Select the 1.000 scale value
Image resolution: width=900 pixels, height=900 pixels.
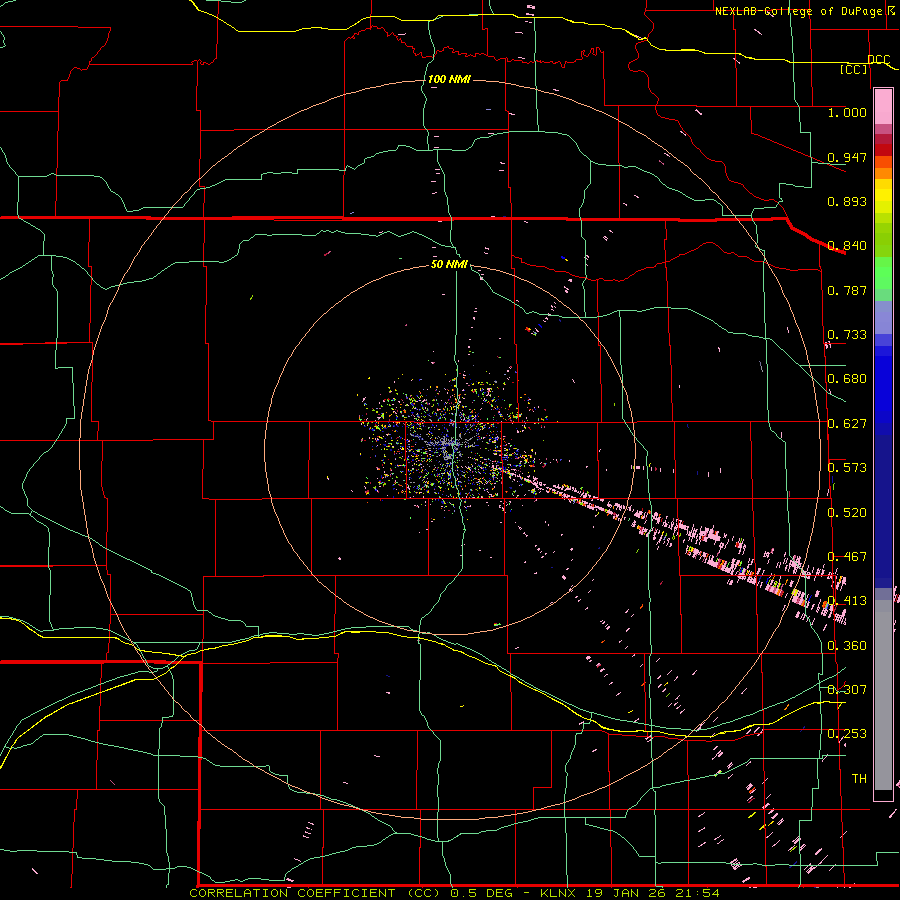point(847,112)
